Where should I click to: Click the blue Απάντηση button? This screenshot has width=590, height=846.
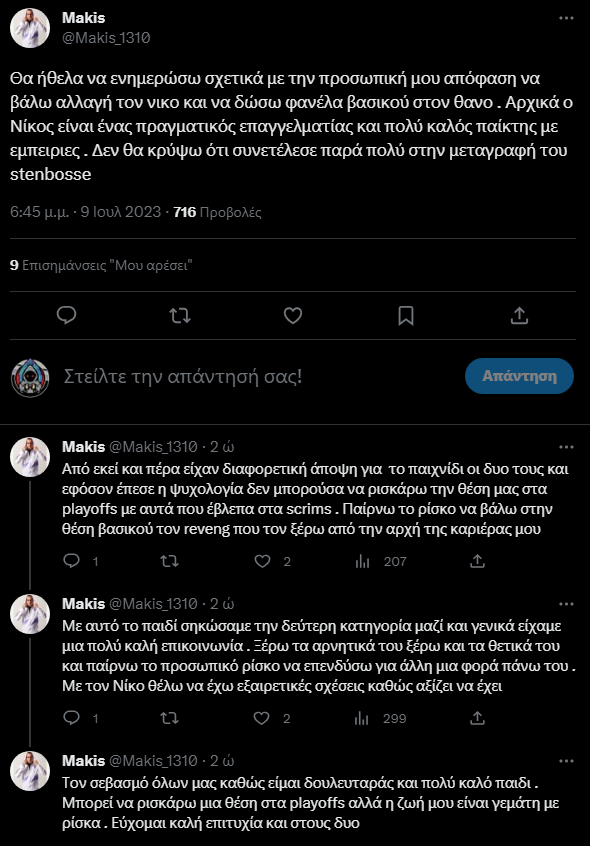click(519, 376)
